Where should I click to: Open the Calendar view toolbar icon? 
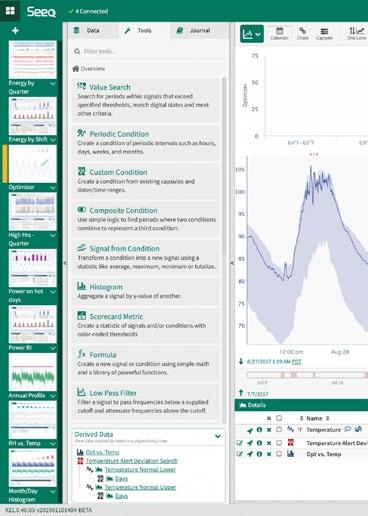pos(279,33)
